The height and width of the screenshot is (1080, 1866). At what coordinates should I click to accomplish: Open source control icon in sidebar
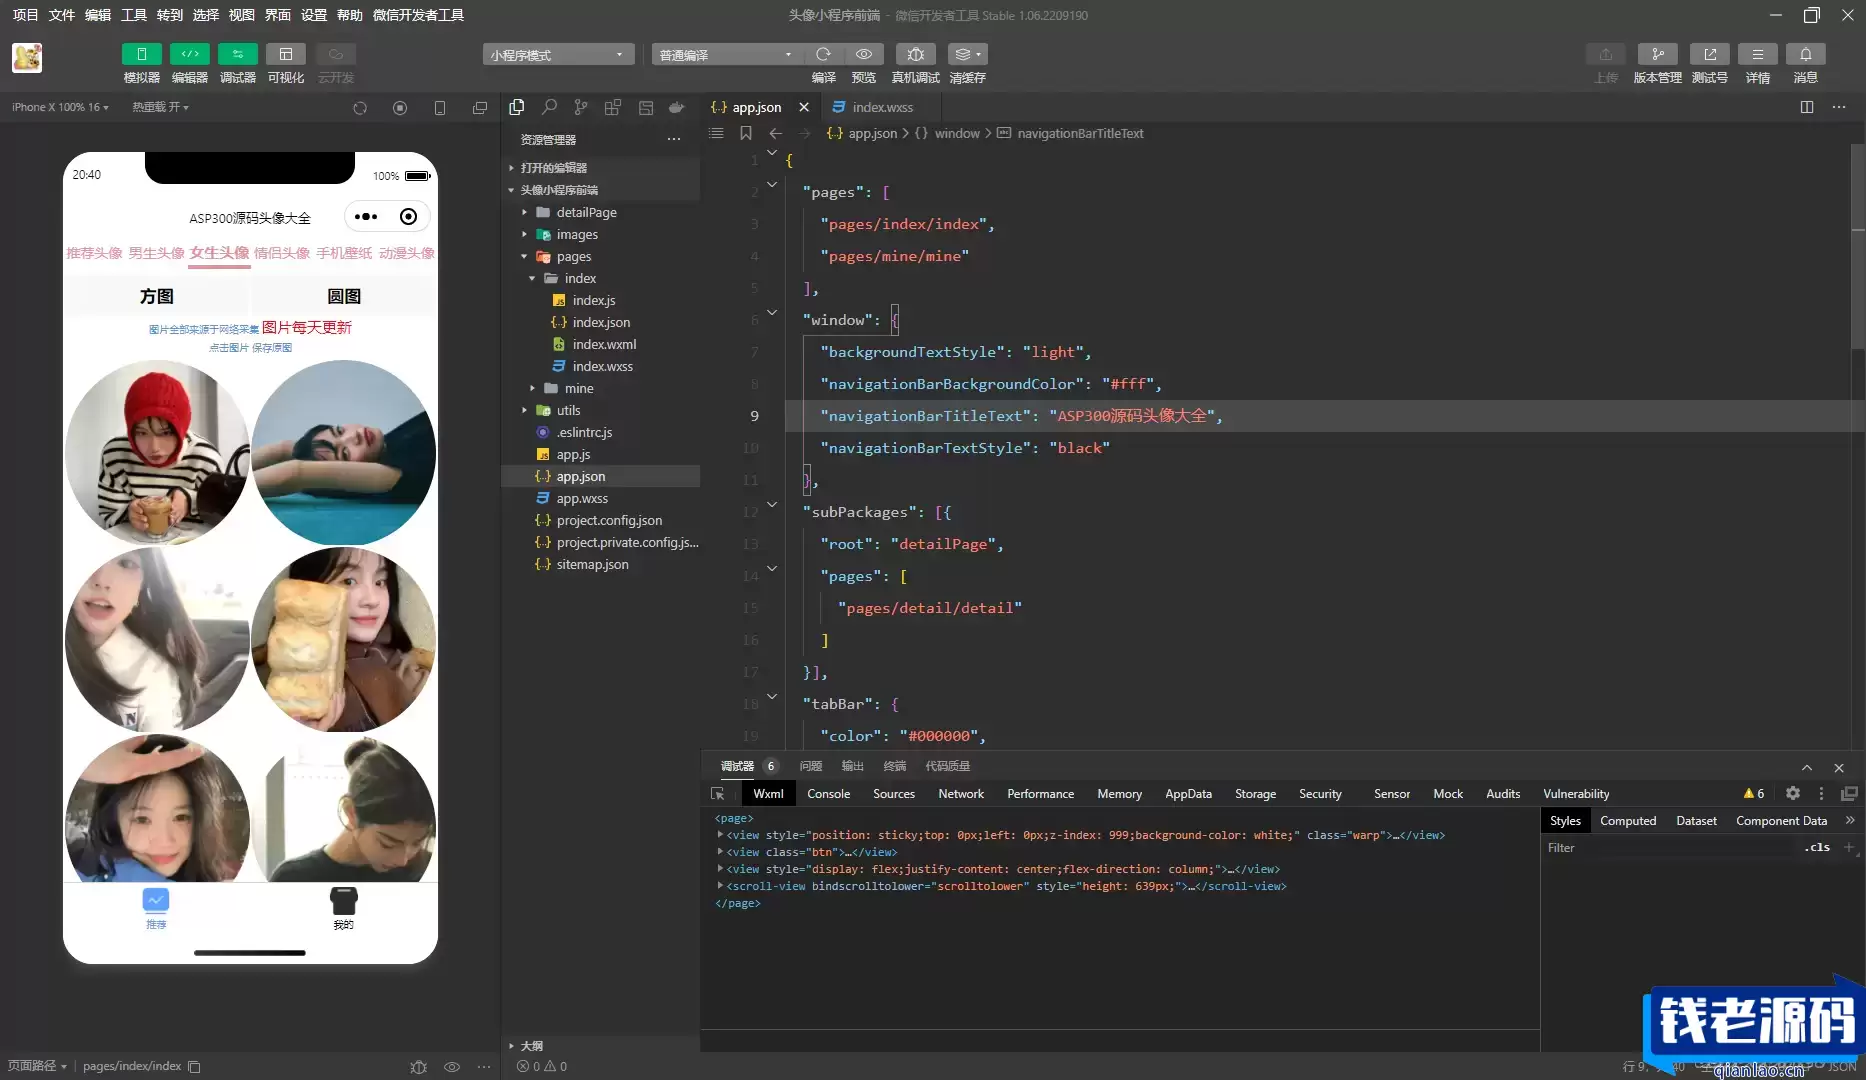[x=581, y=107]
